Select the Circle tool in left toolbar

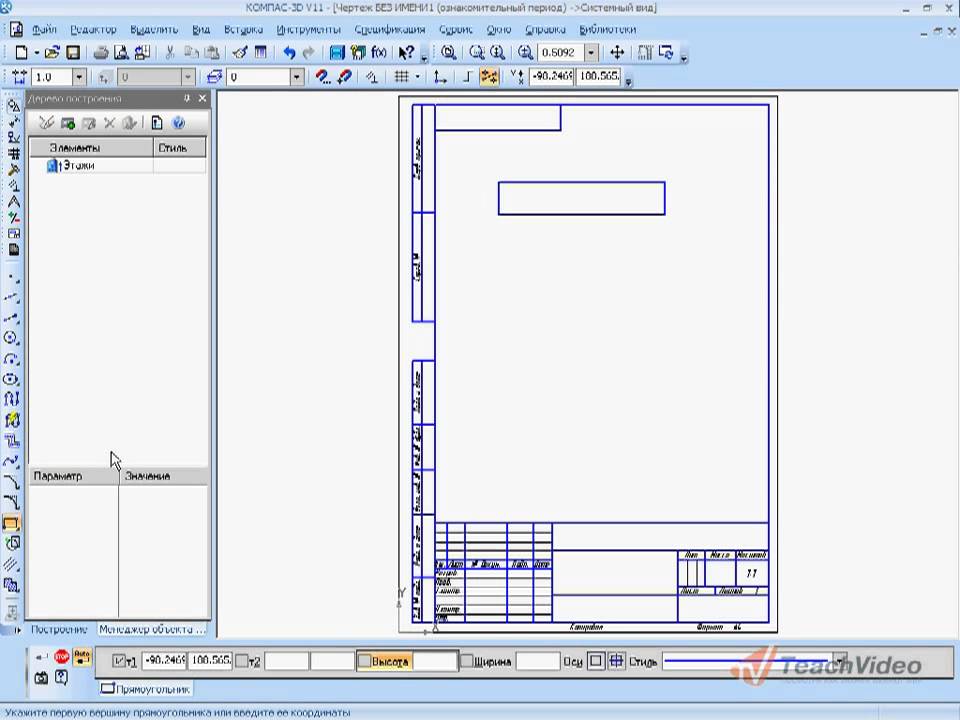pyautogui.click(x=12, y=338)
